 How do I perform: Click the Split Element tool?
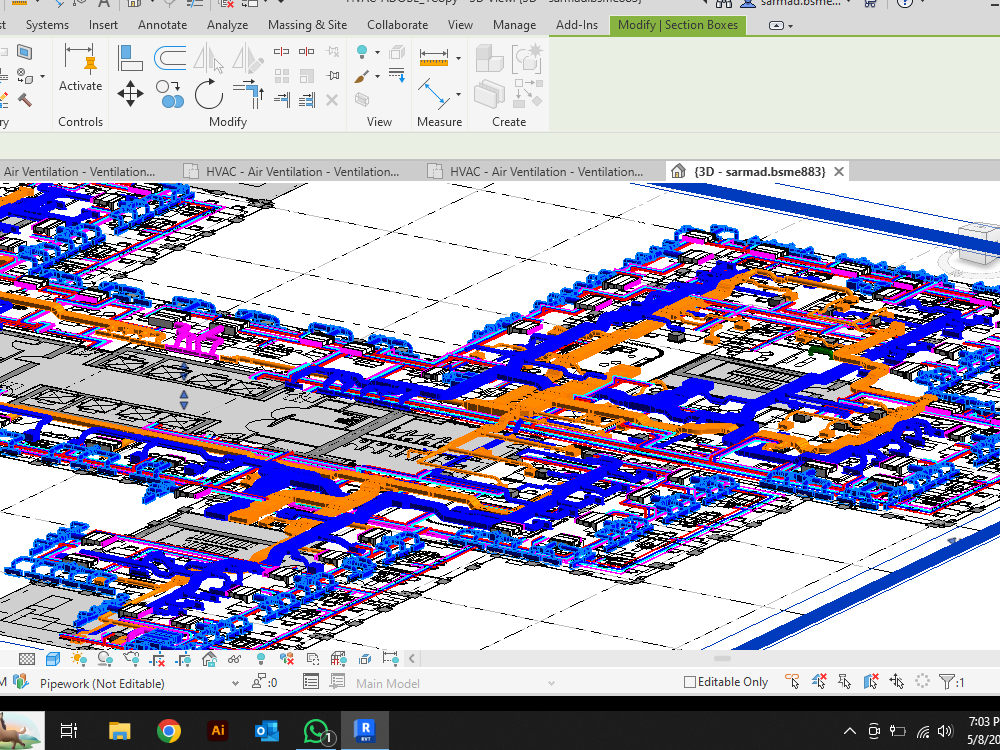coord(281,52)
